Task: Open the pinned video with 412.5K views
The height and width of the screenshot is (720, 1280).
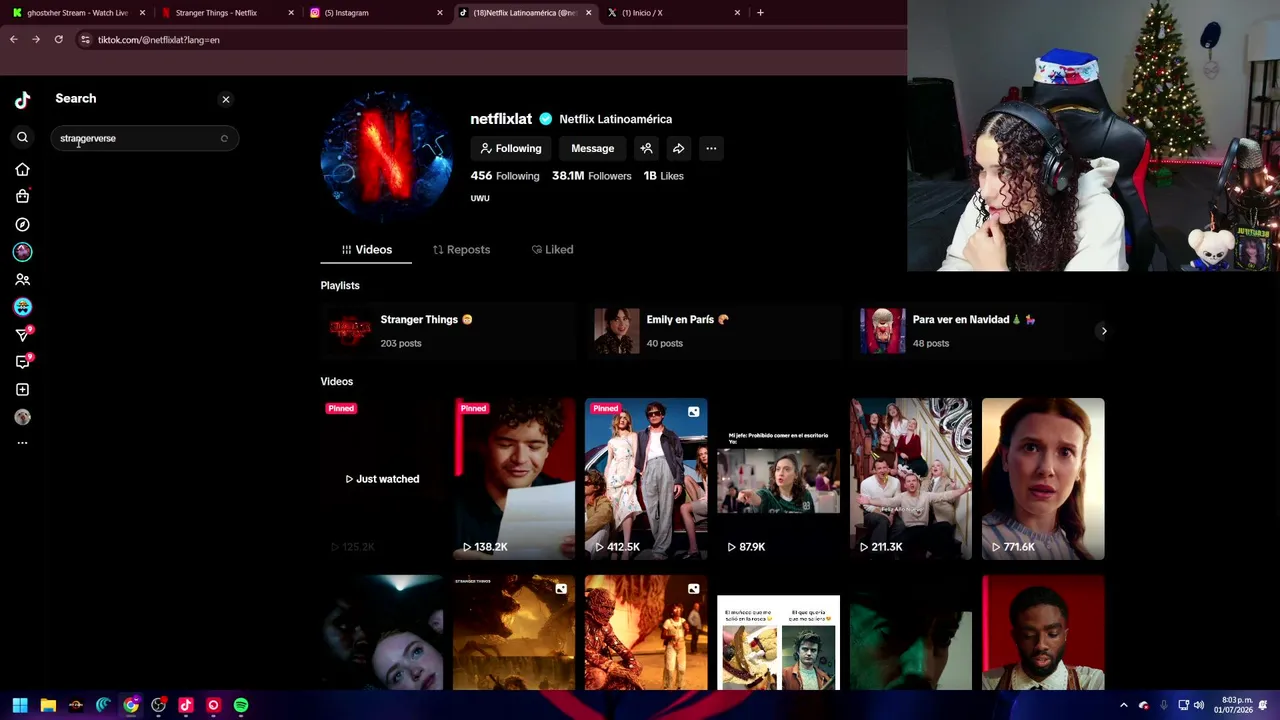Action: [646, 479]
